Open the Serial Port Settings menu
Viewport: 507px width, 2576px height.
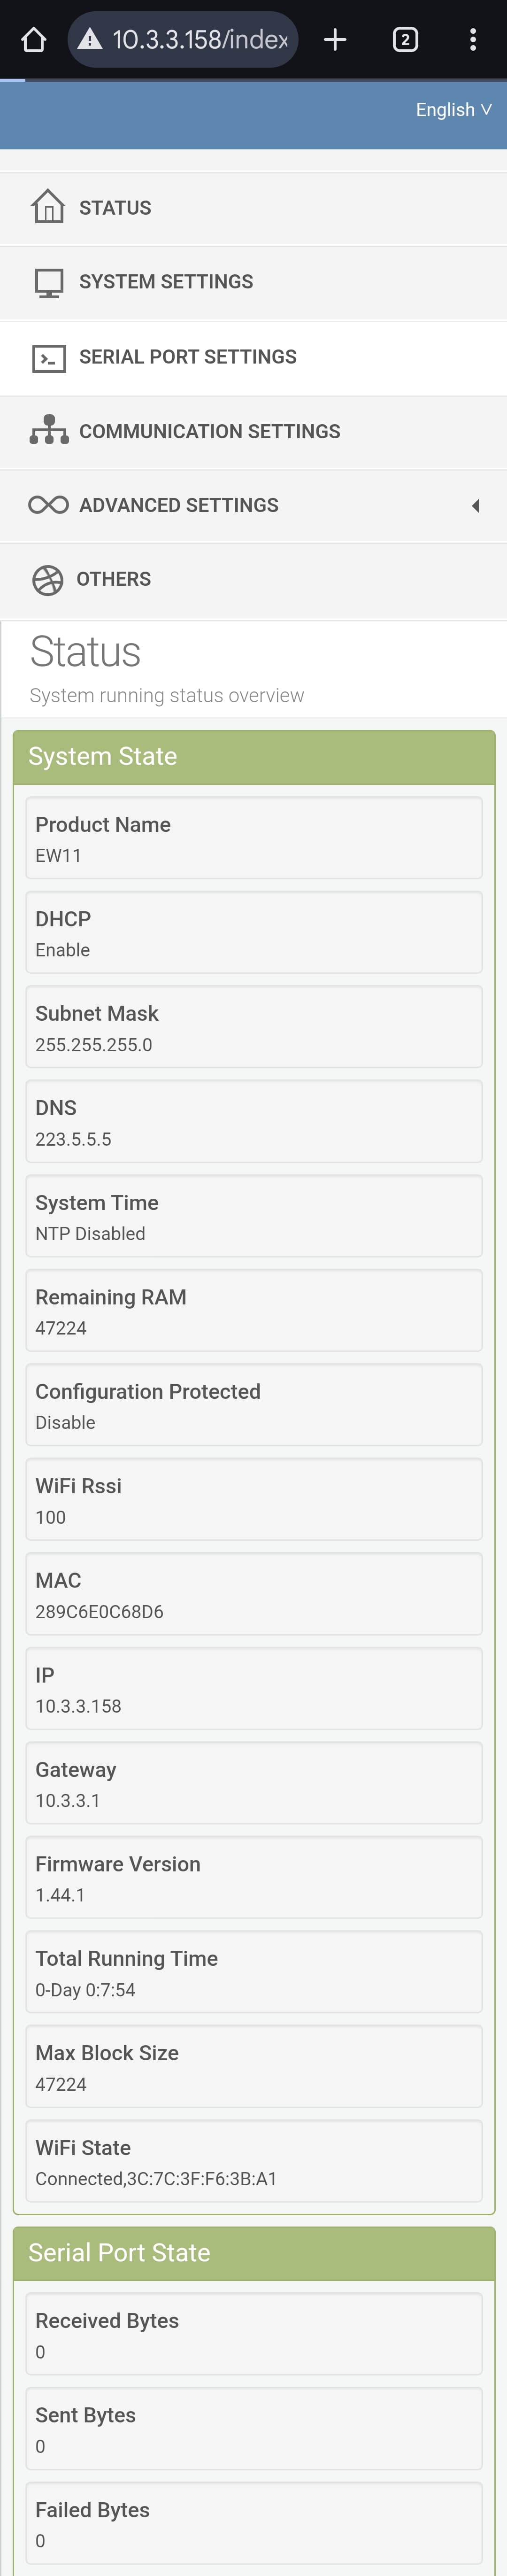click(188, 357)
